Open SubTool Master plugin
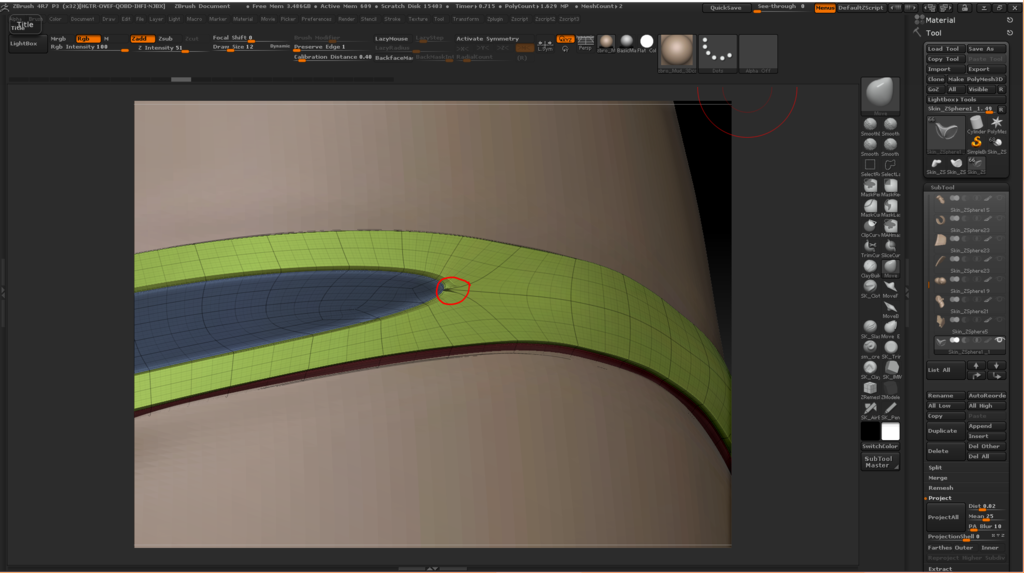Image resolution: width=1024 pixels, height=573 pixels. coord(879,462)
